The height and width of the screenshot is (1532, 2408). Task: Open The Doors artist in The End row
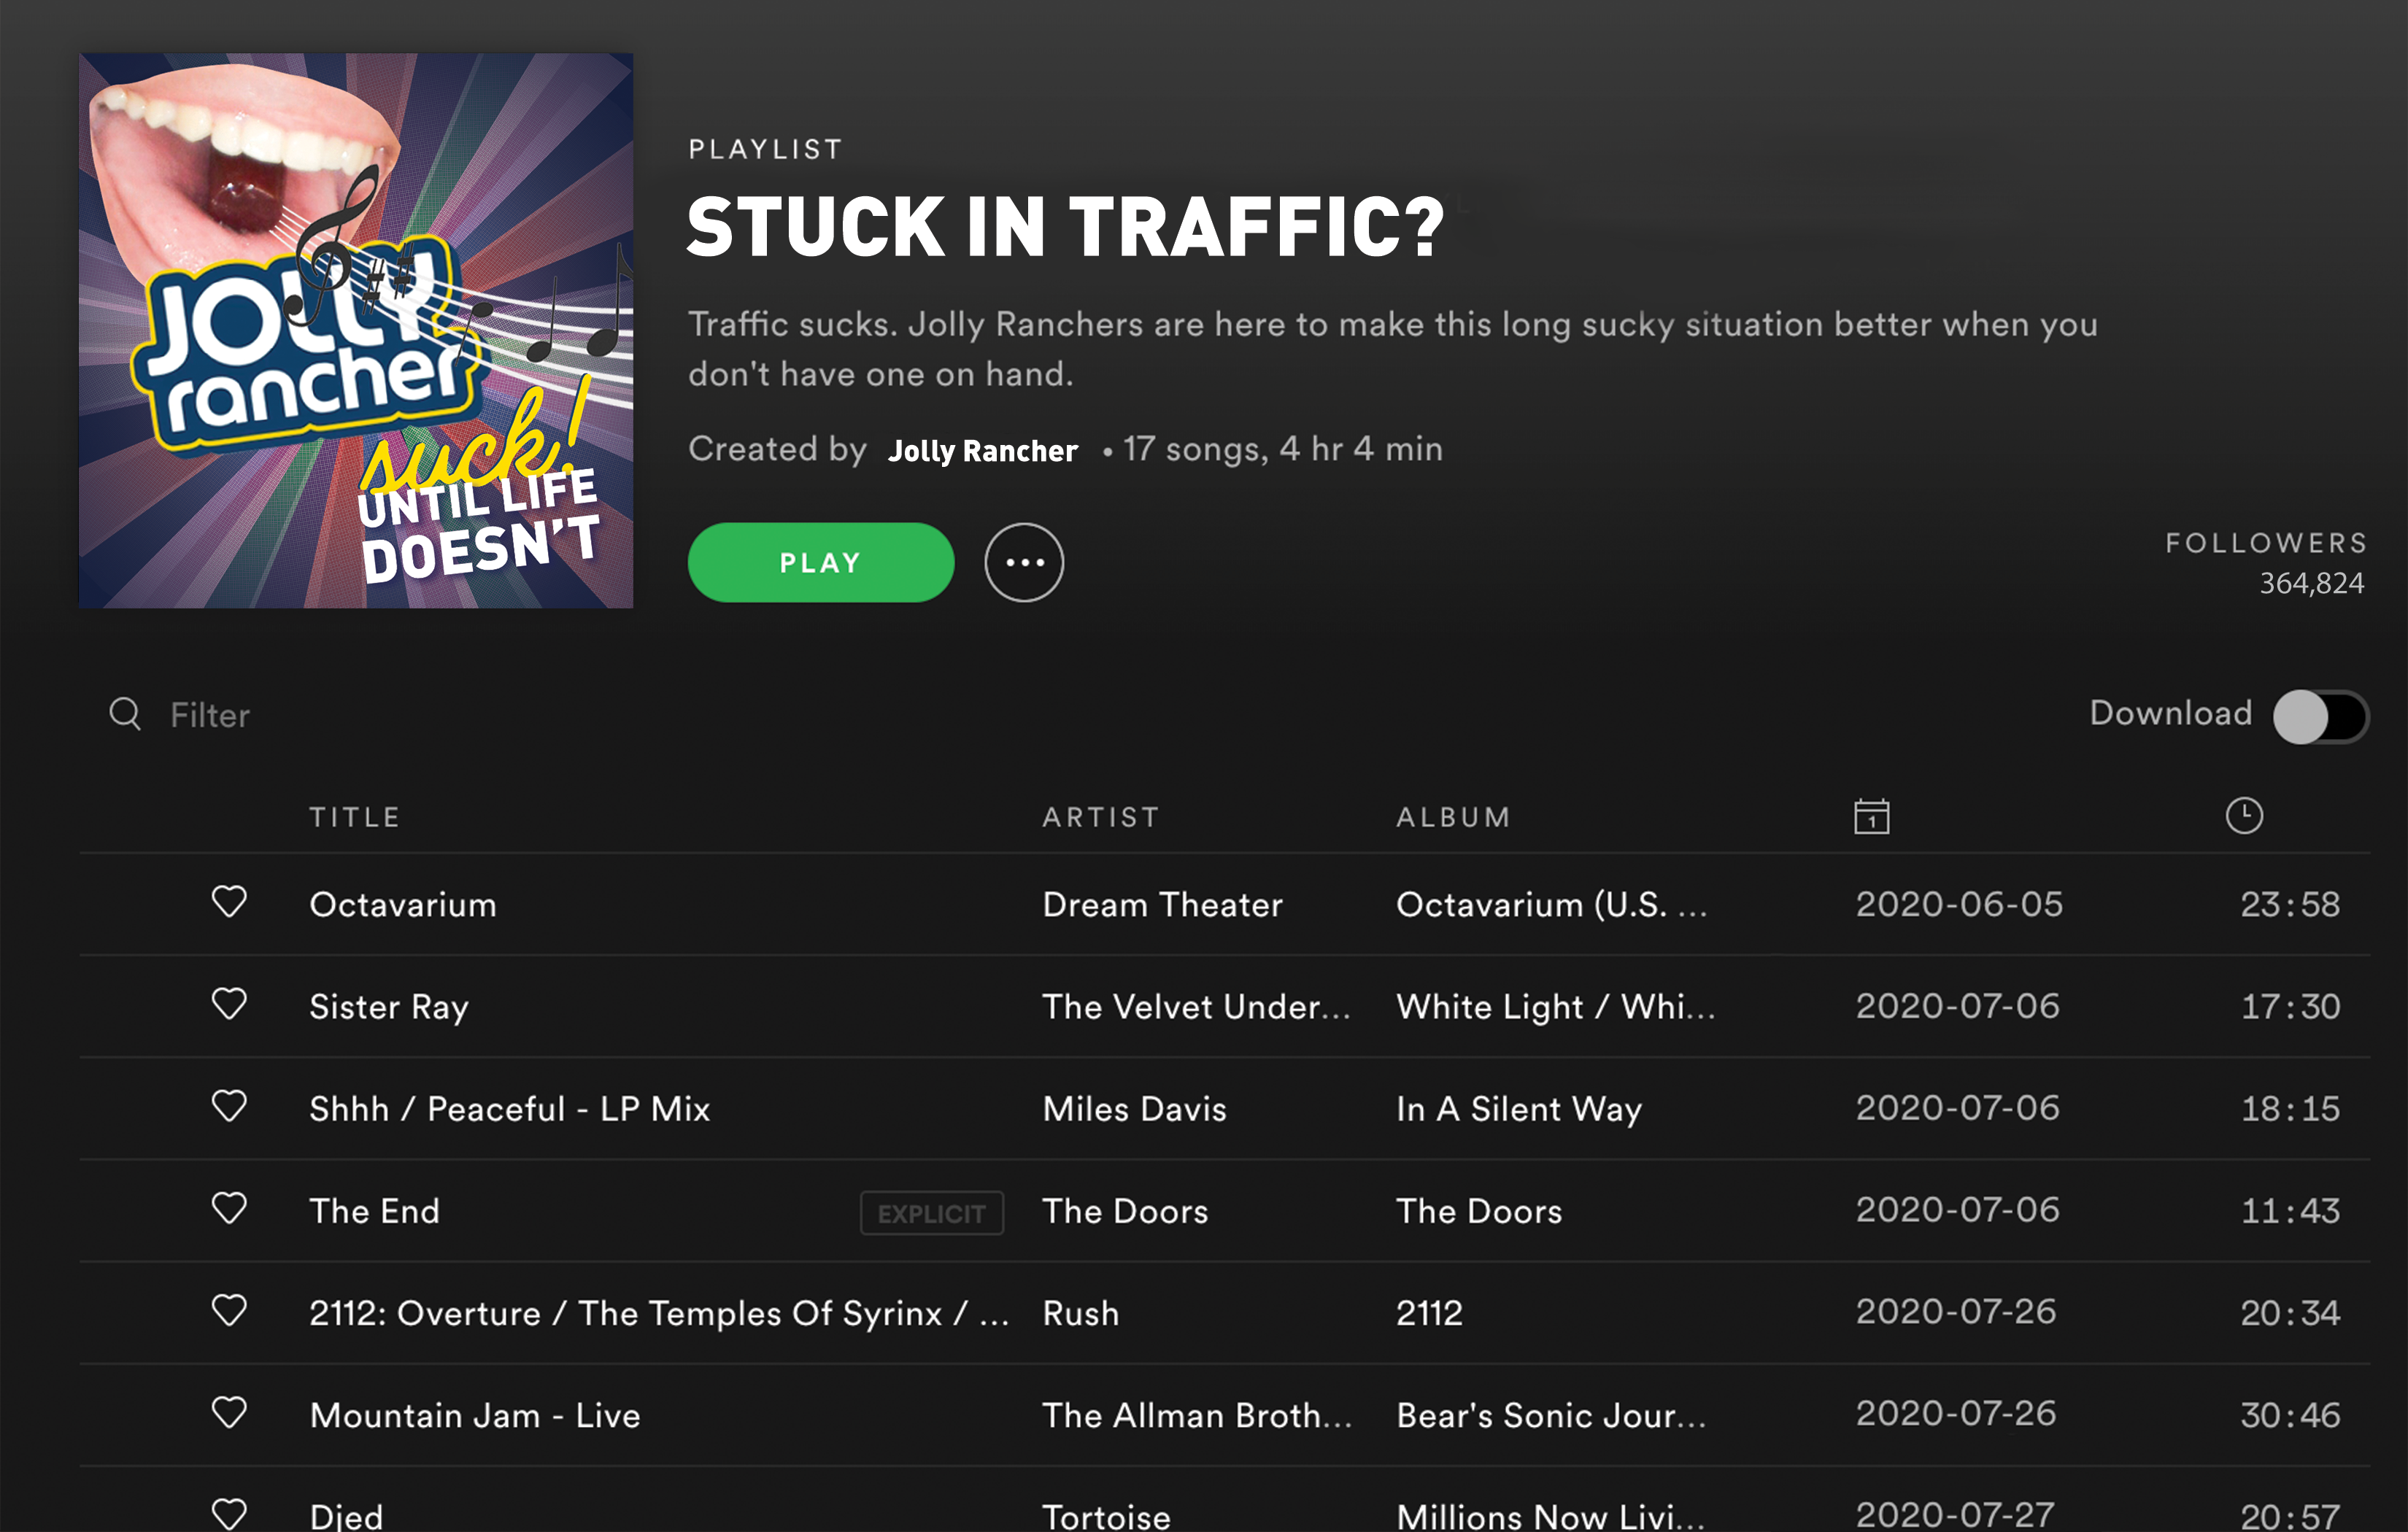click(x=1125, y=1211)
